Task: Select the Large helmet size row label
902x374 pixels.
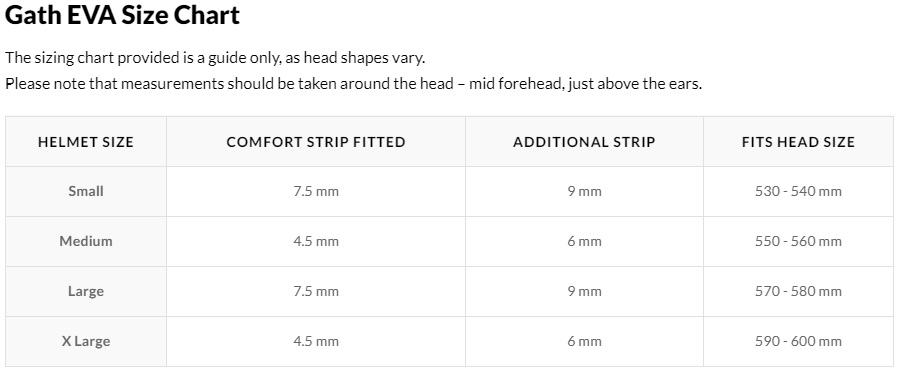Action: 86,291
